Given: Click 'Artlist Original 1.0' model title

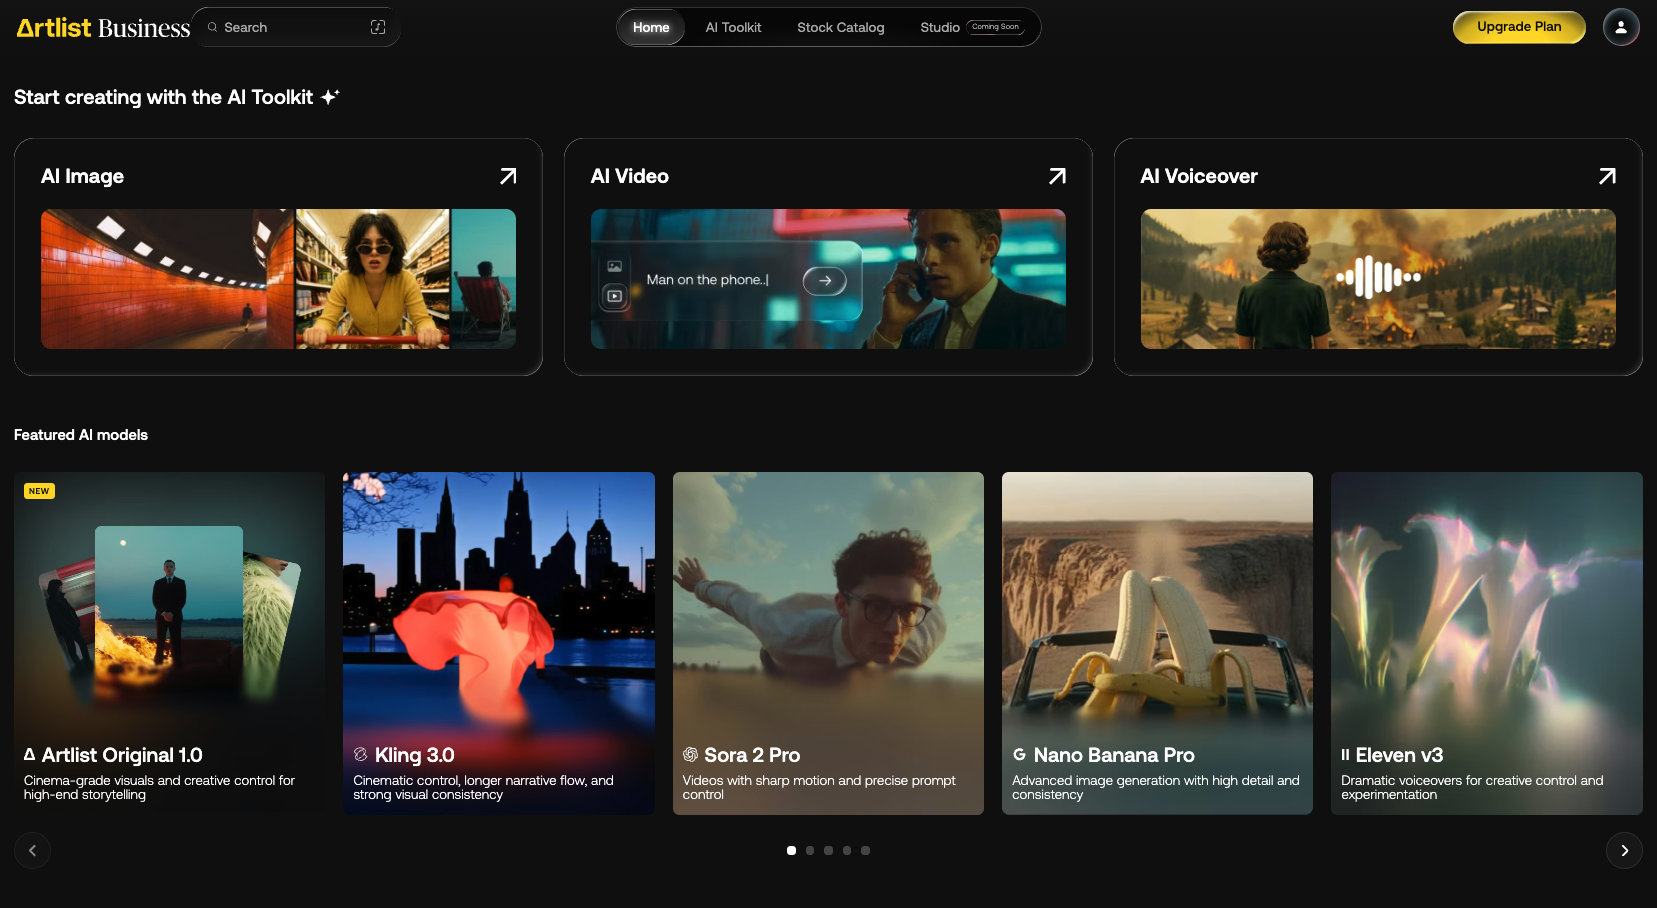Looking at the screenshot, I should coord(122,755).
